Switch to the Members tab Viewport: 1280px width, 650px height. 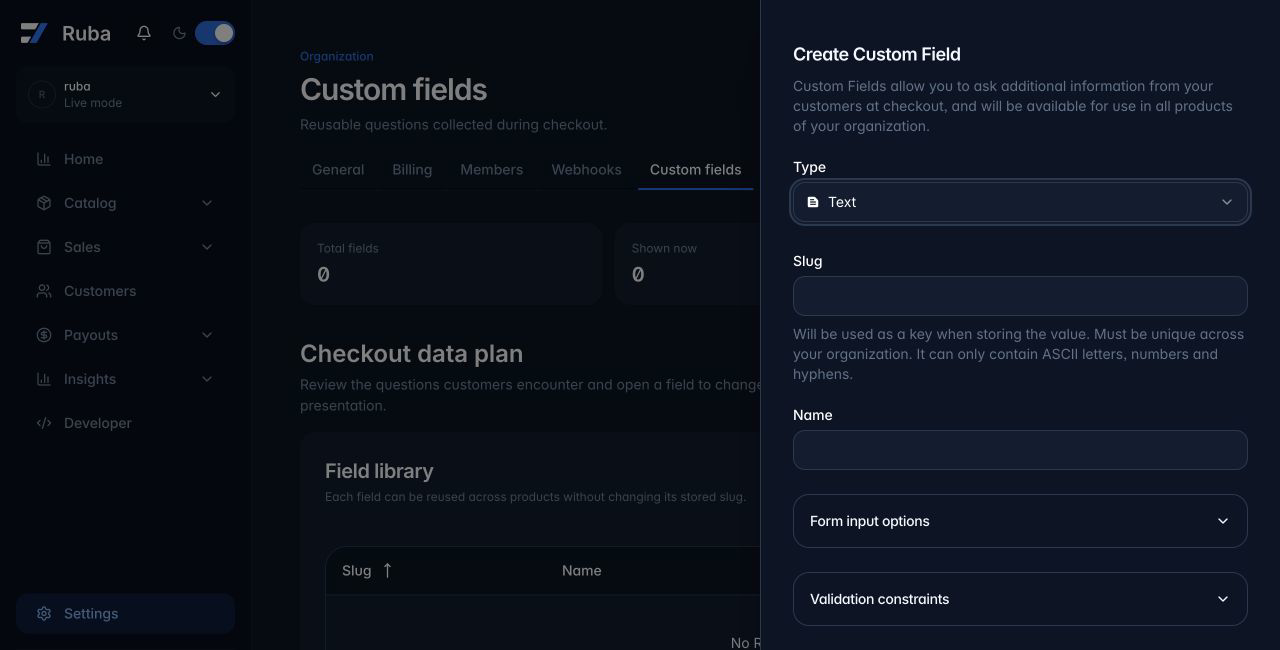coord(491,169)
